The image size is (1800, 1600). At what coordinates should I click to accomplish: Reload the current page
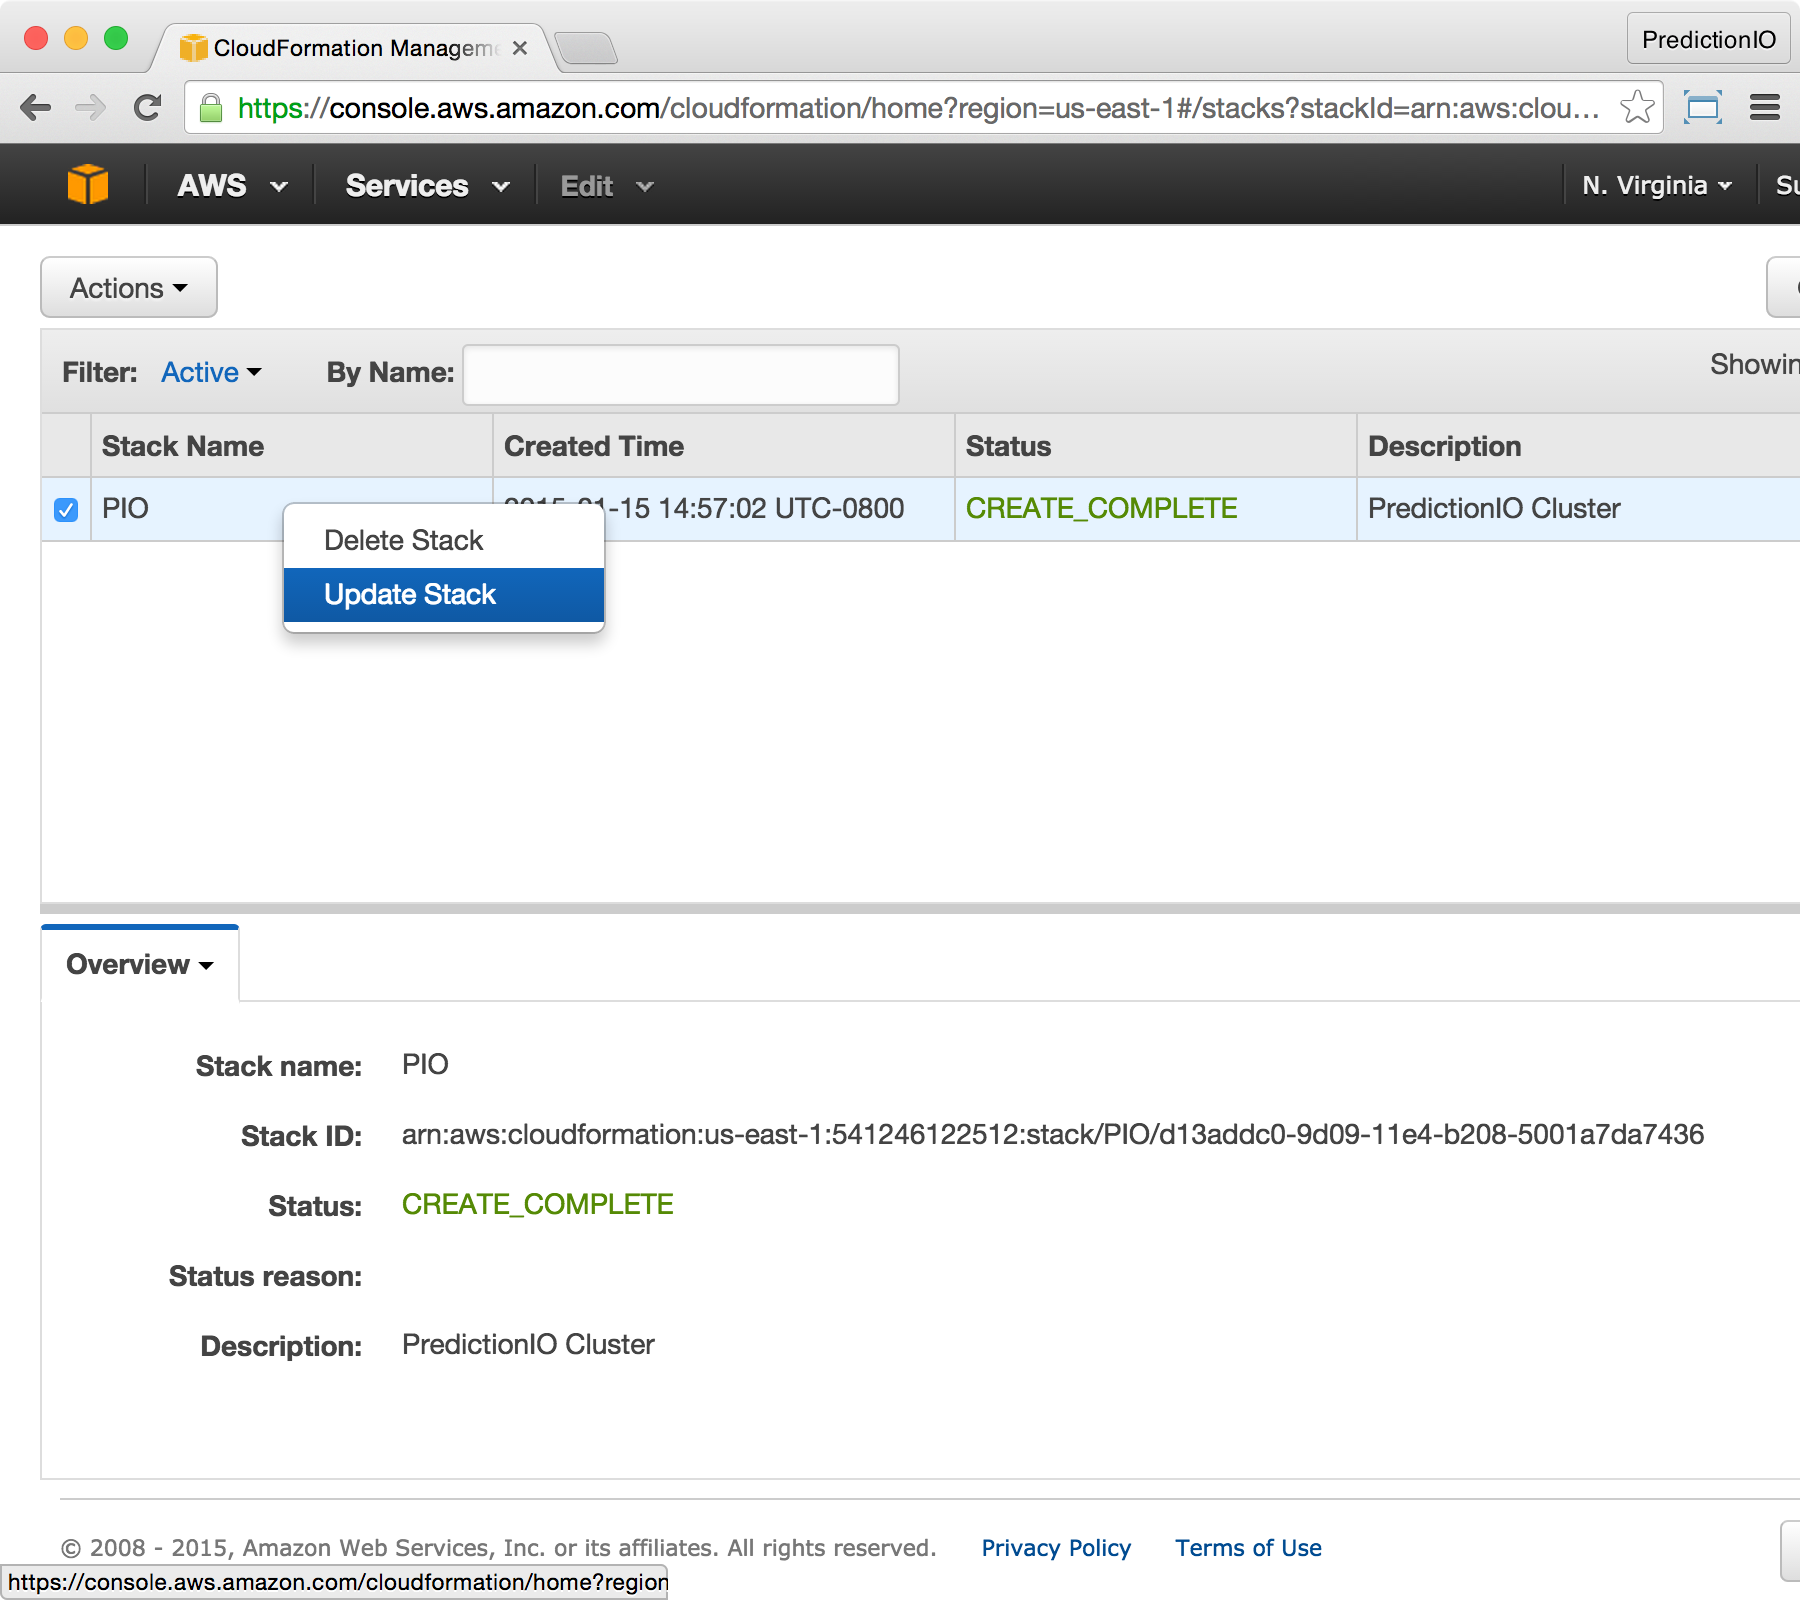tap(148, 108)
